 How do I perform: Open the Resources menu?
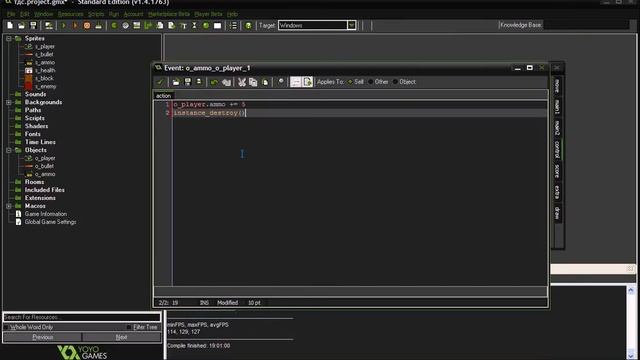pos(70,14)
